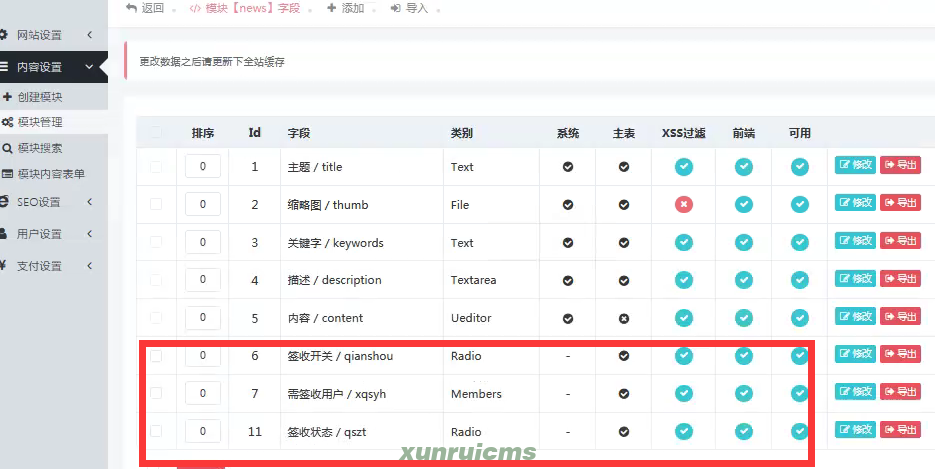
Task: Click the 添加 add field link
Action: point(345,8)
